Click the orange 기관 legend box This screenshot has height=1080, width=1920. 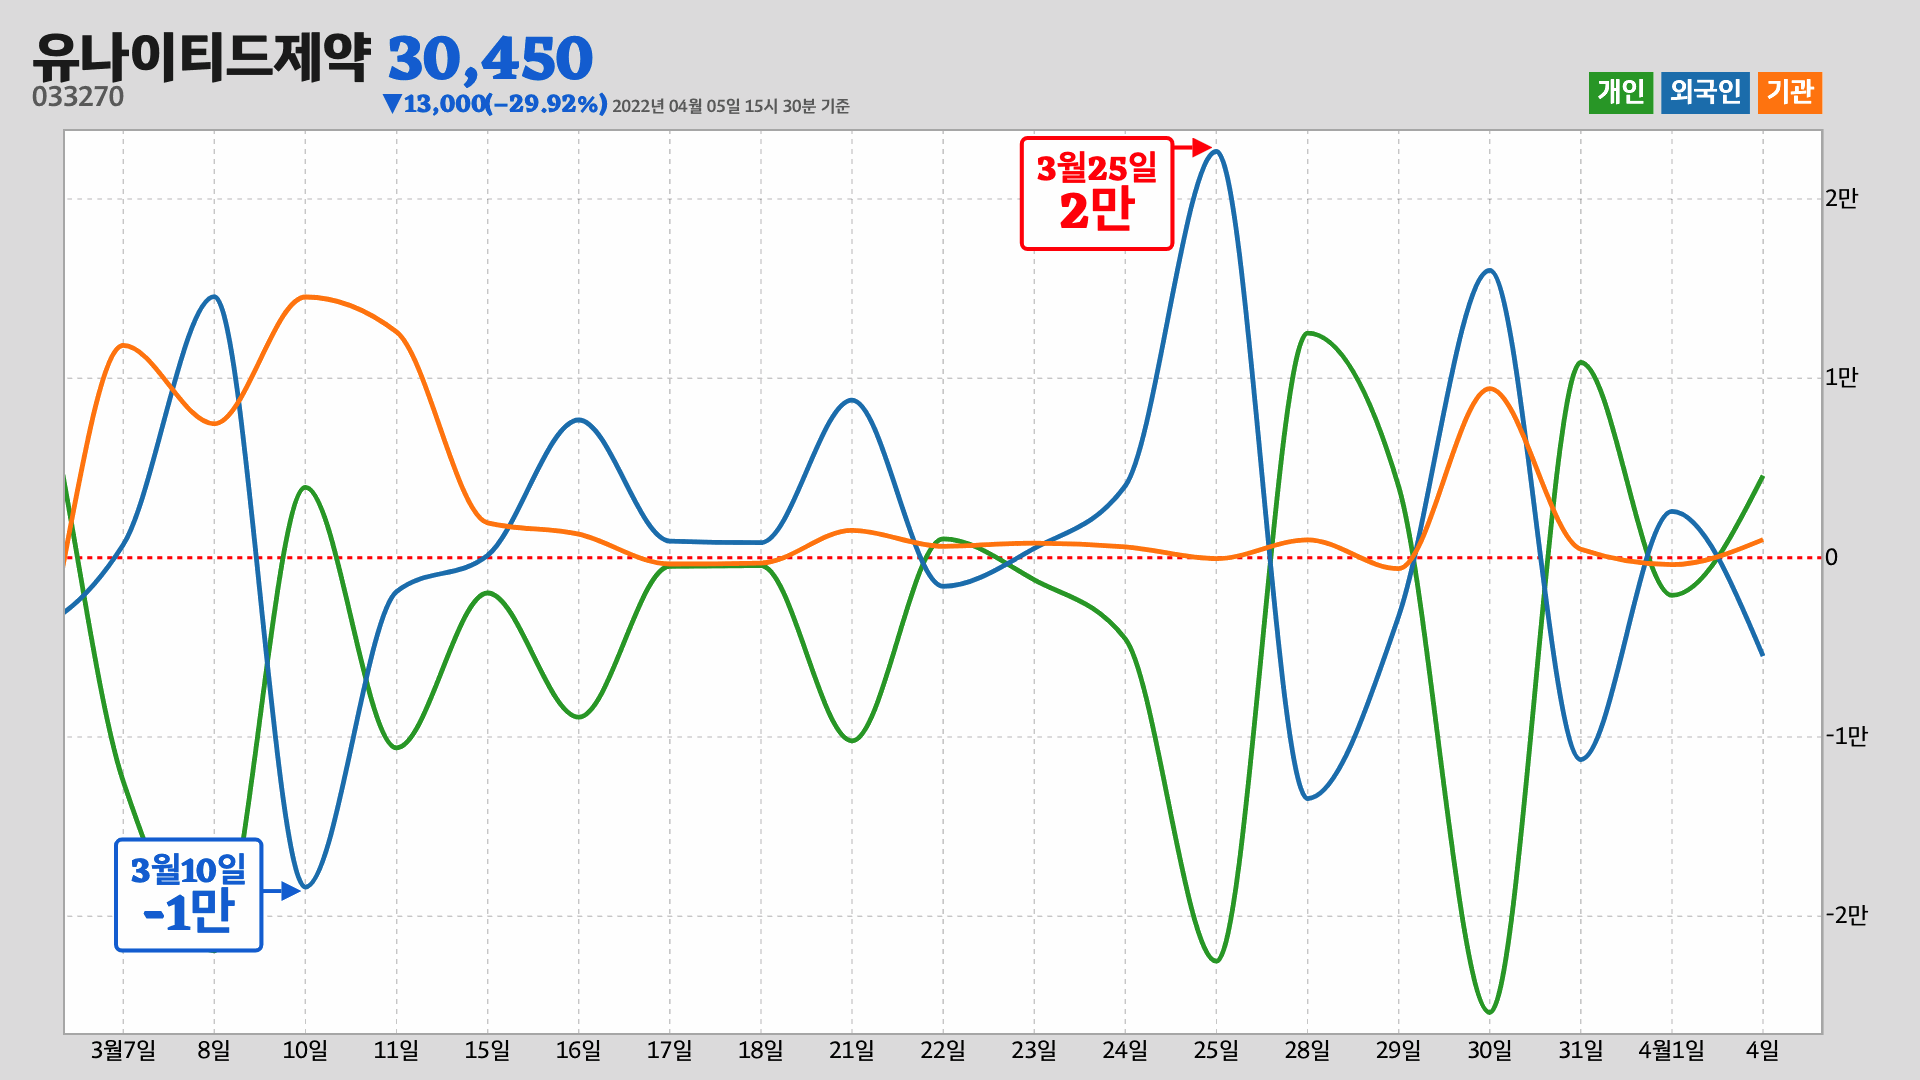(x=1790, y=93)
